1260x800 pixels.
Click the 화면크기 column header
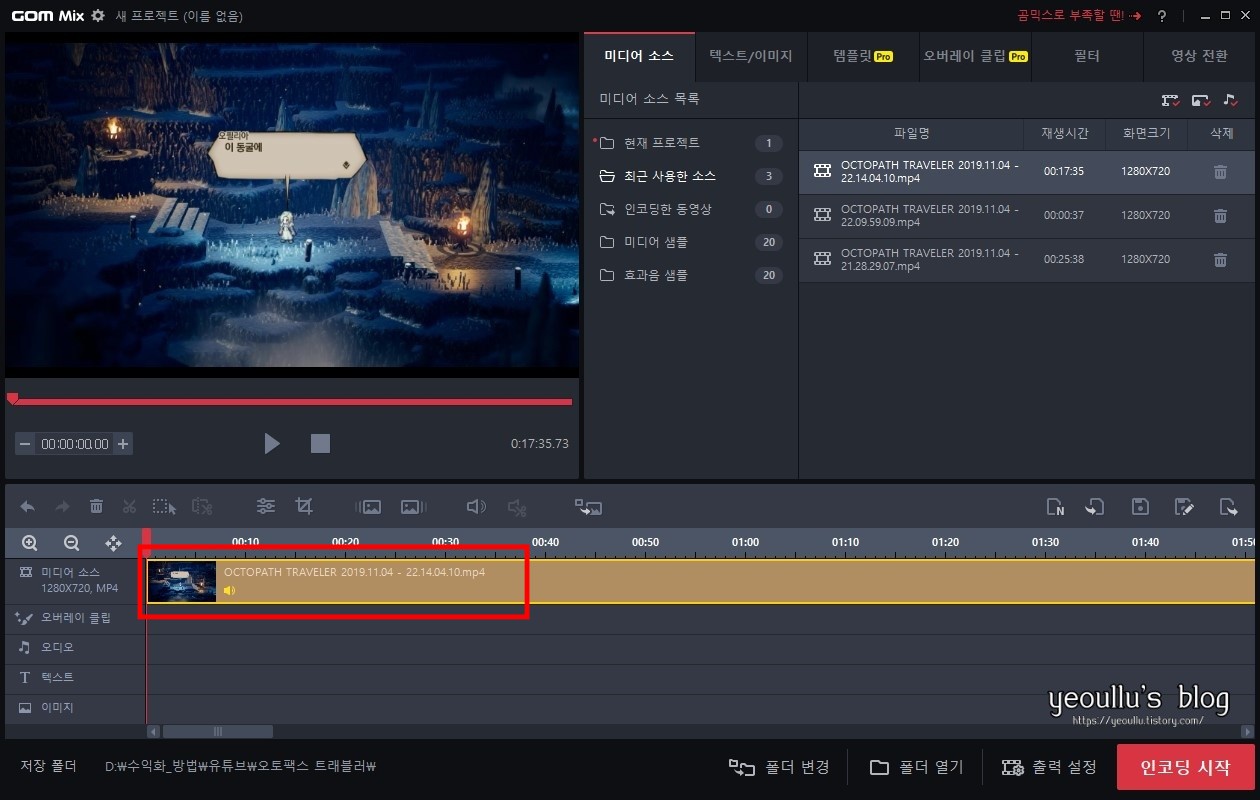(1145, 133)
